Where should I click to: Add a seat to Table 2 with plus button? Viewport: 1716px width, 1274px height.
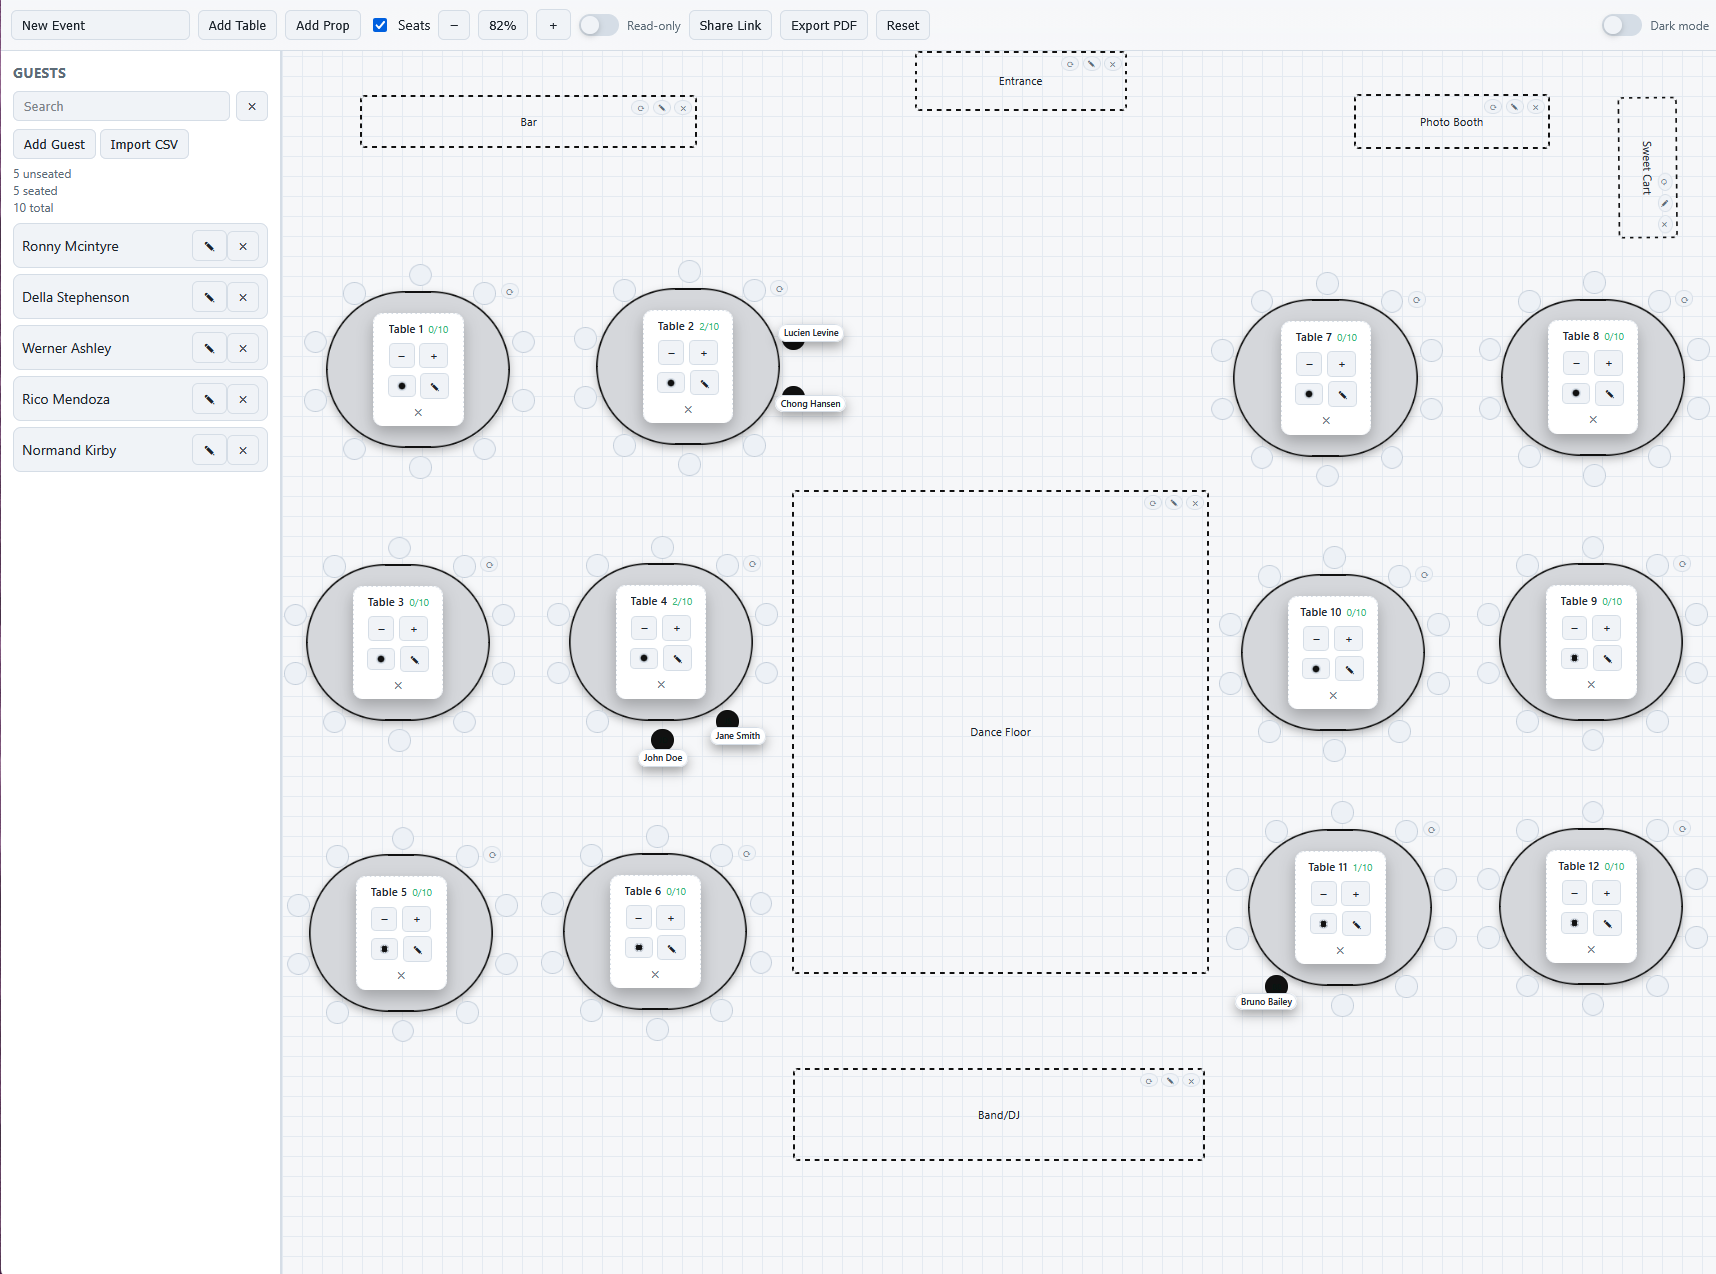pyautogui.click(x=704, y=352)
